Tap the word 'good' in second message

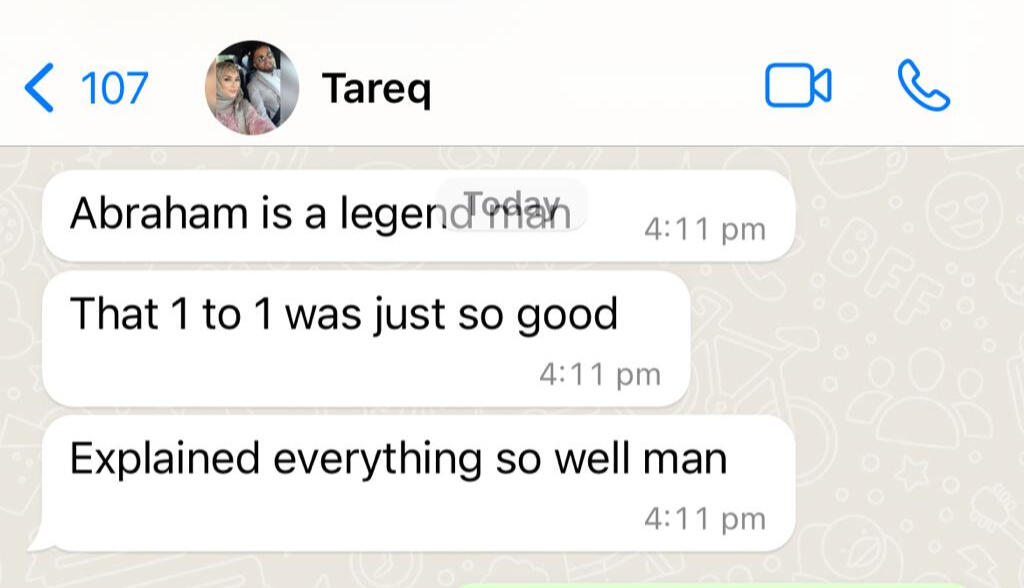pyautogui.click(x=567, y=316)
